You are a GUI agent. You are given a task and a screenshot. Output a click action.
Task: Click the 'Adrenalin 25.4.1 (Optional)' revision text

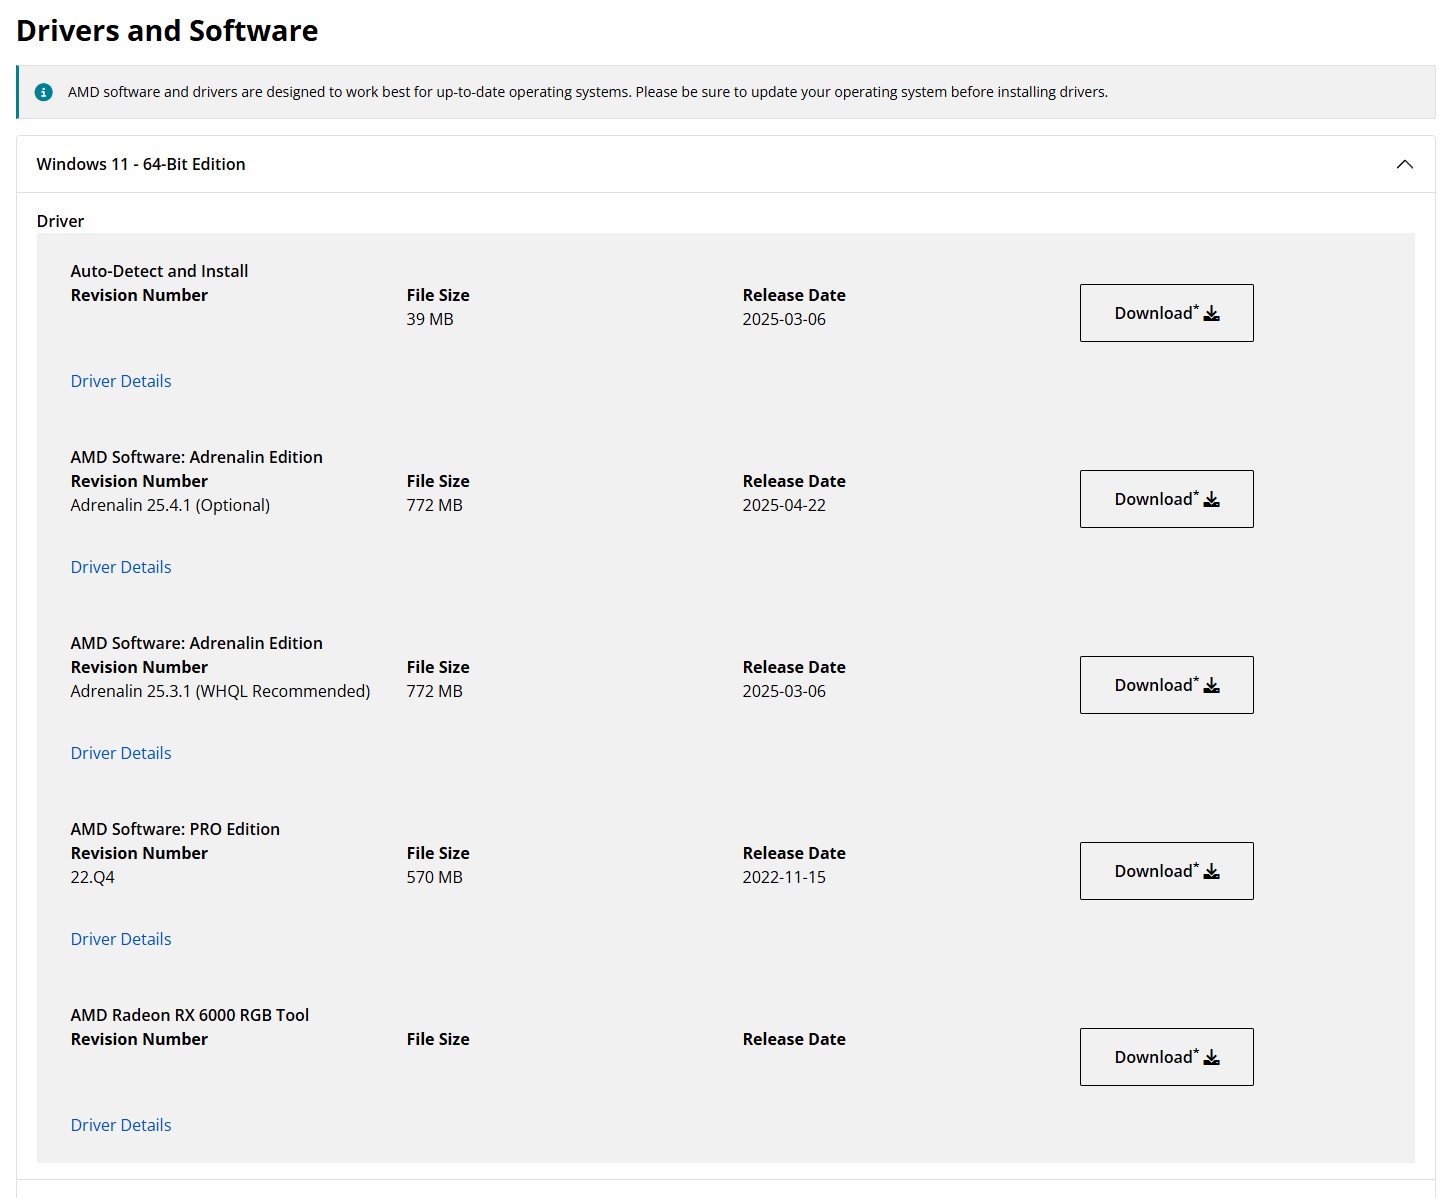[x=170, y=505]
